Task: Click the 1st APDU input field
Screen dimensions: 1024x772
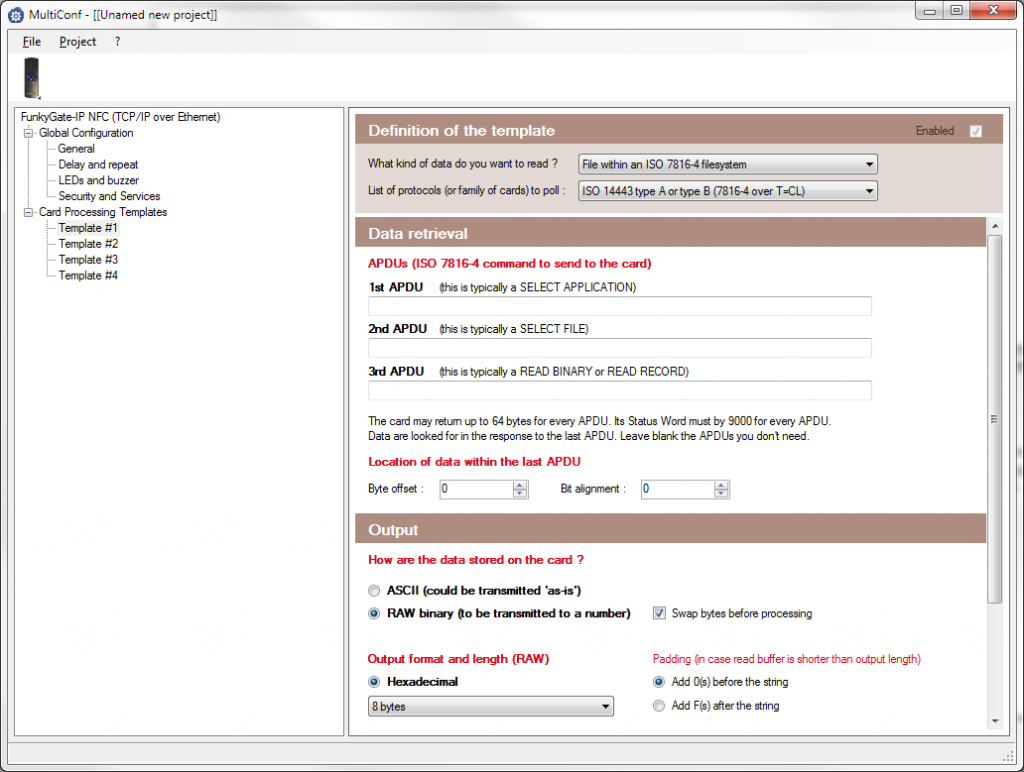Action: pos(619,306)
